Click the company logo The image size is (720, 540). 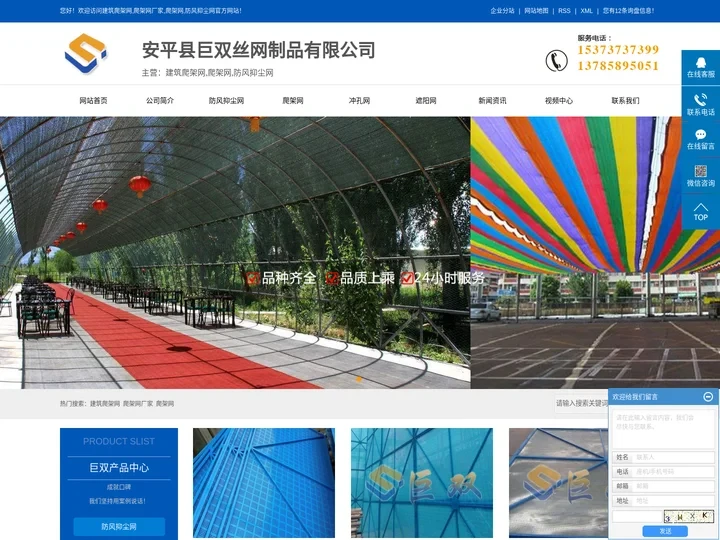point(86,53)
